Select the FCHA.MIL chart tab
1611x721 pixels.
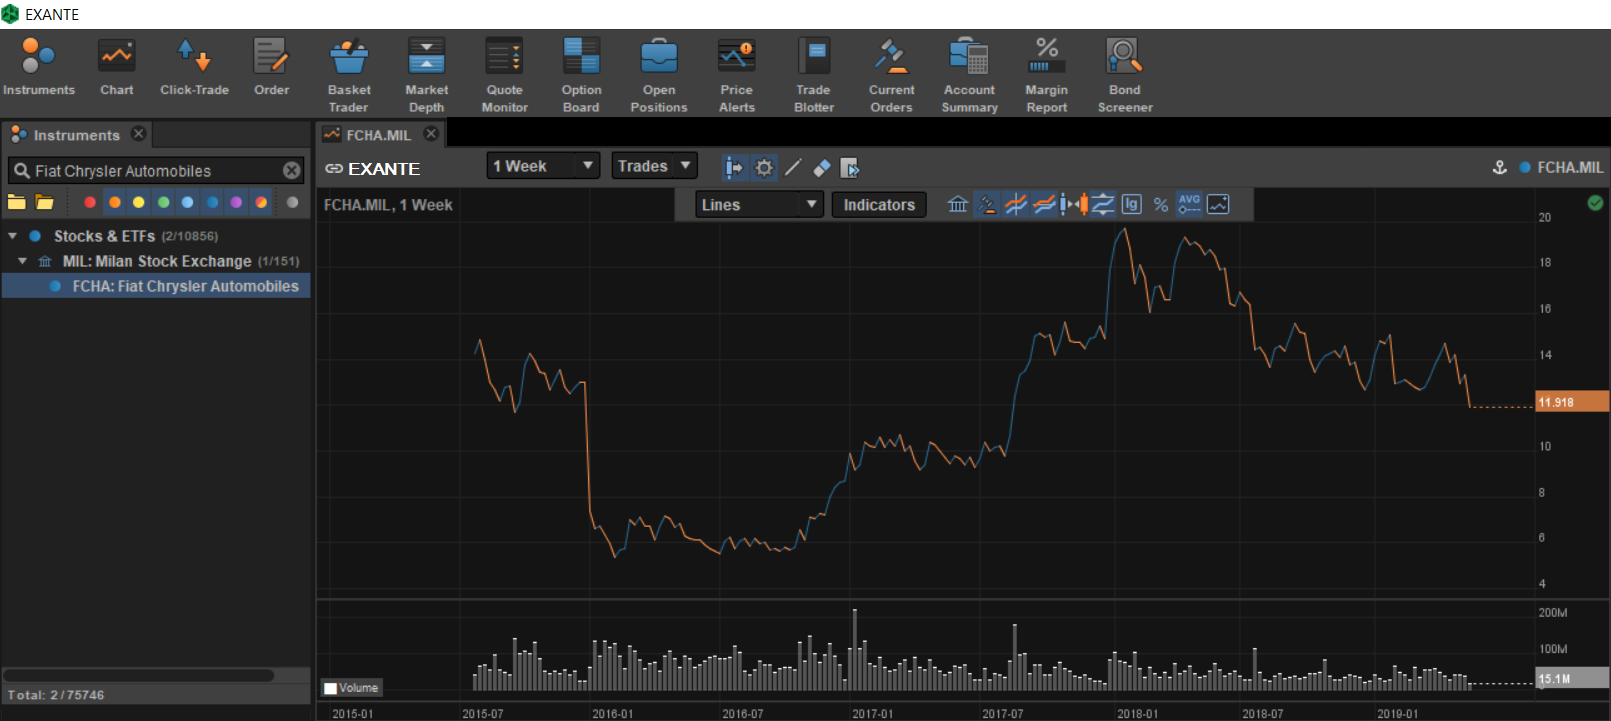(x=378, y=135)
